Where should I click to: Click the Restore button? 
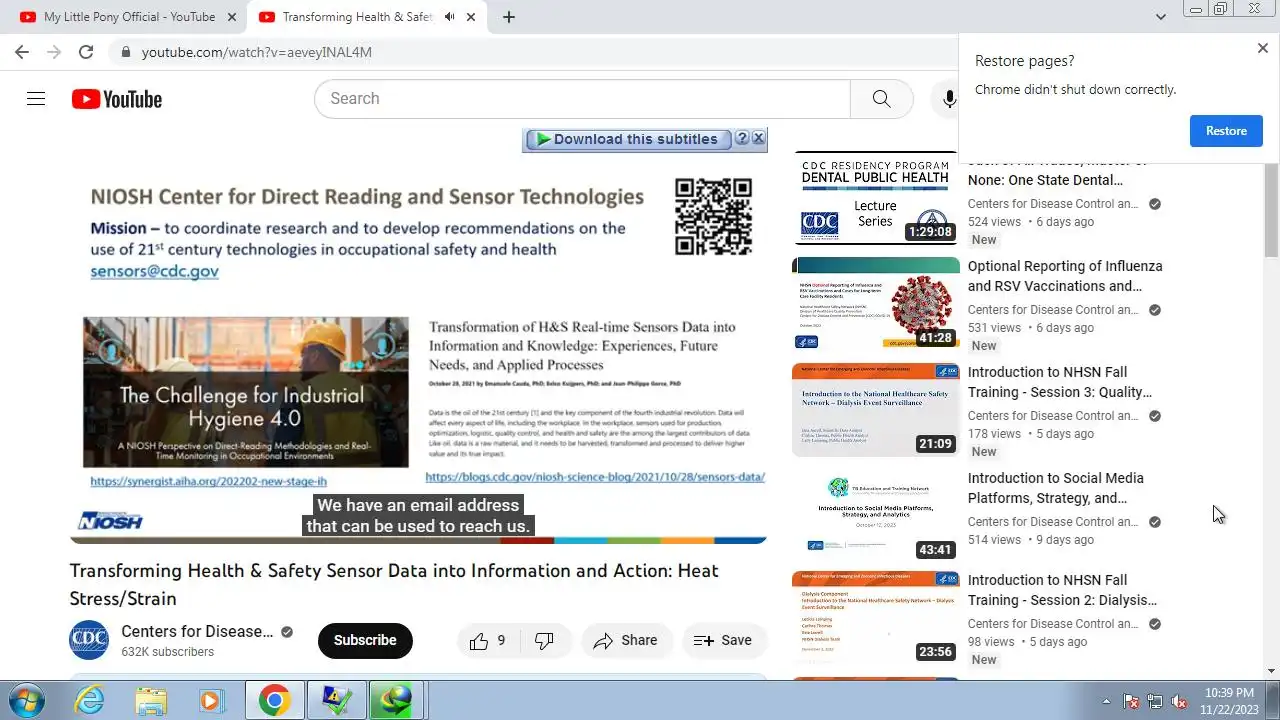(1226, 131)
